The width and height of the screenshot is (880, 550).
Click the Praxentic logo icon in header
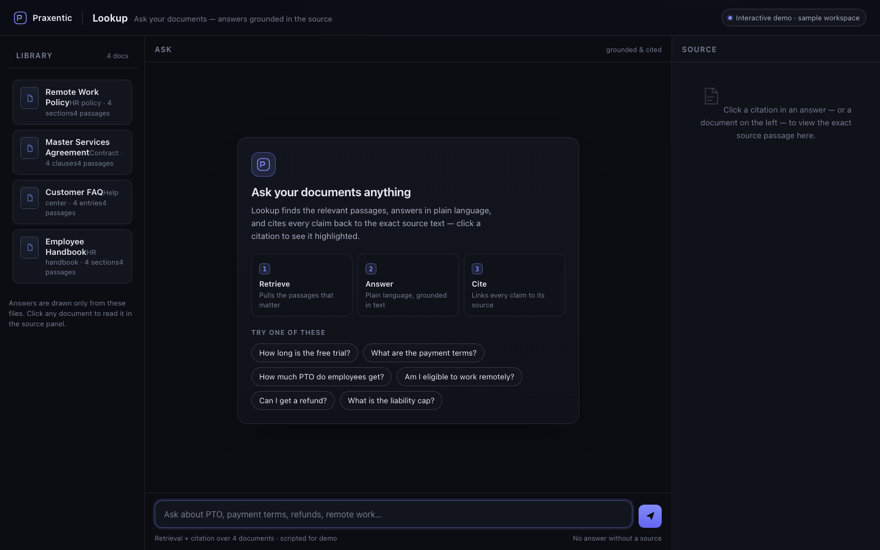coord(20,18)
